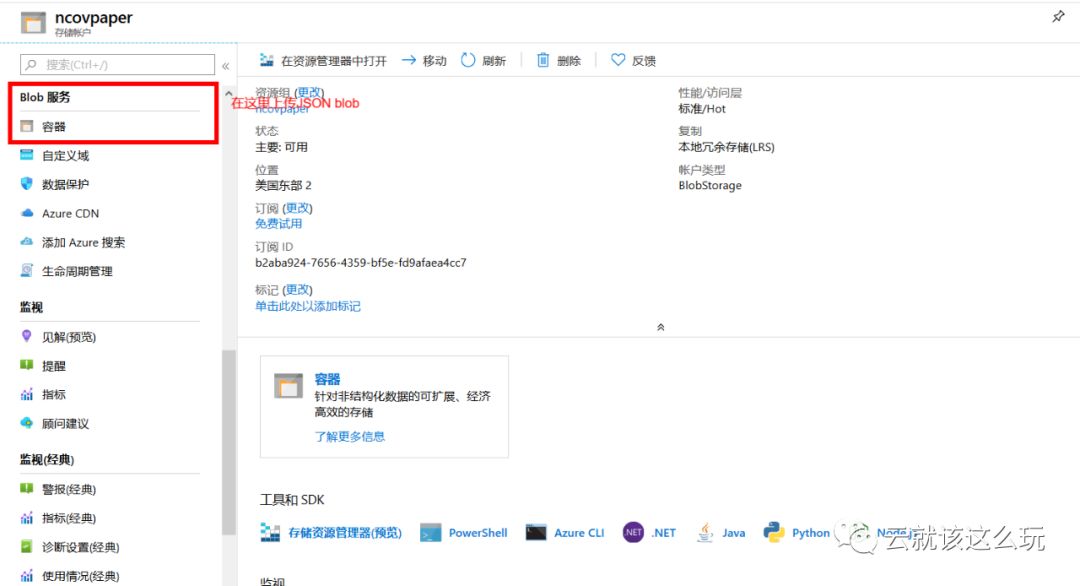Click the subscription ID b2aba924-7656-4359-bf5e-fd9afaea4cc7

tap(361, 262)
